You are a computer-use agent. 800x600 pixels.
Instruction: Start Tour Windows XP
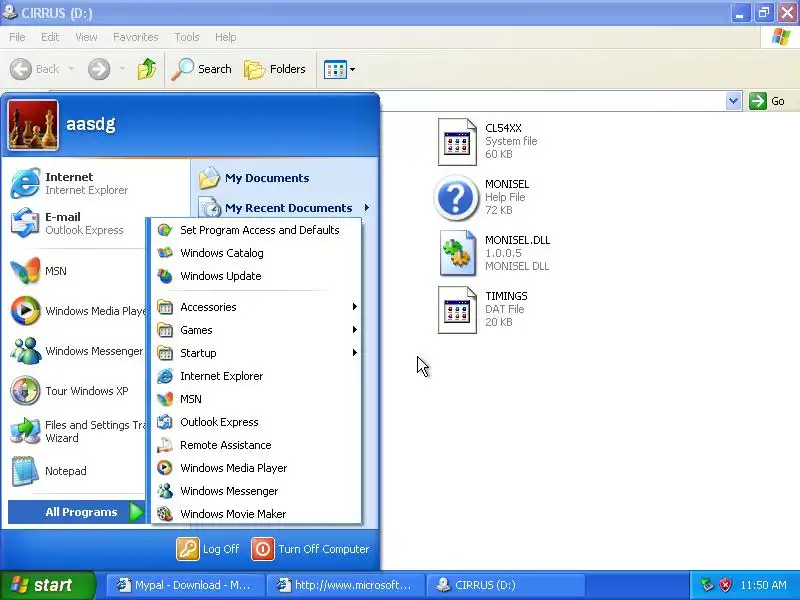point(77,391)
